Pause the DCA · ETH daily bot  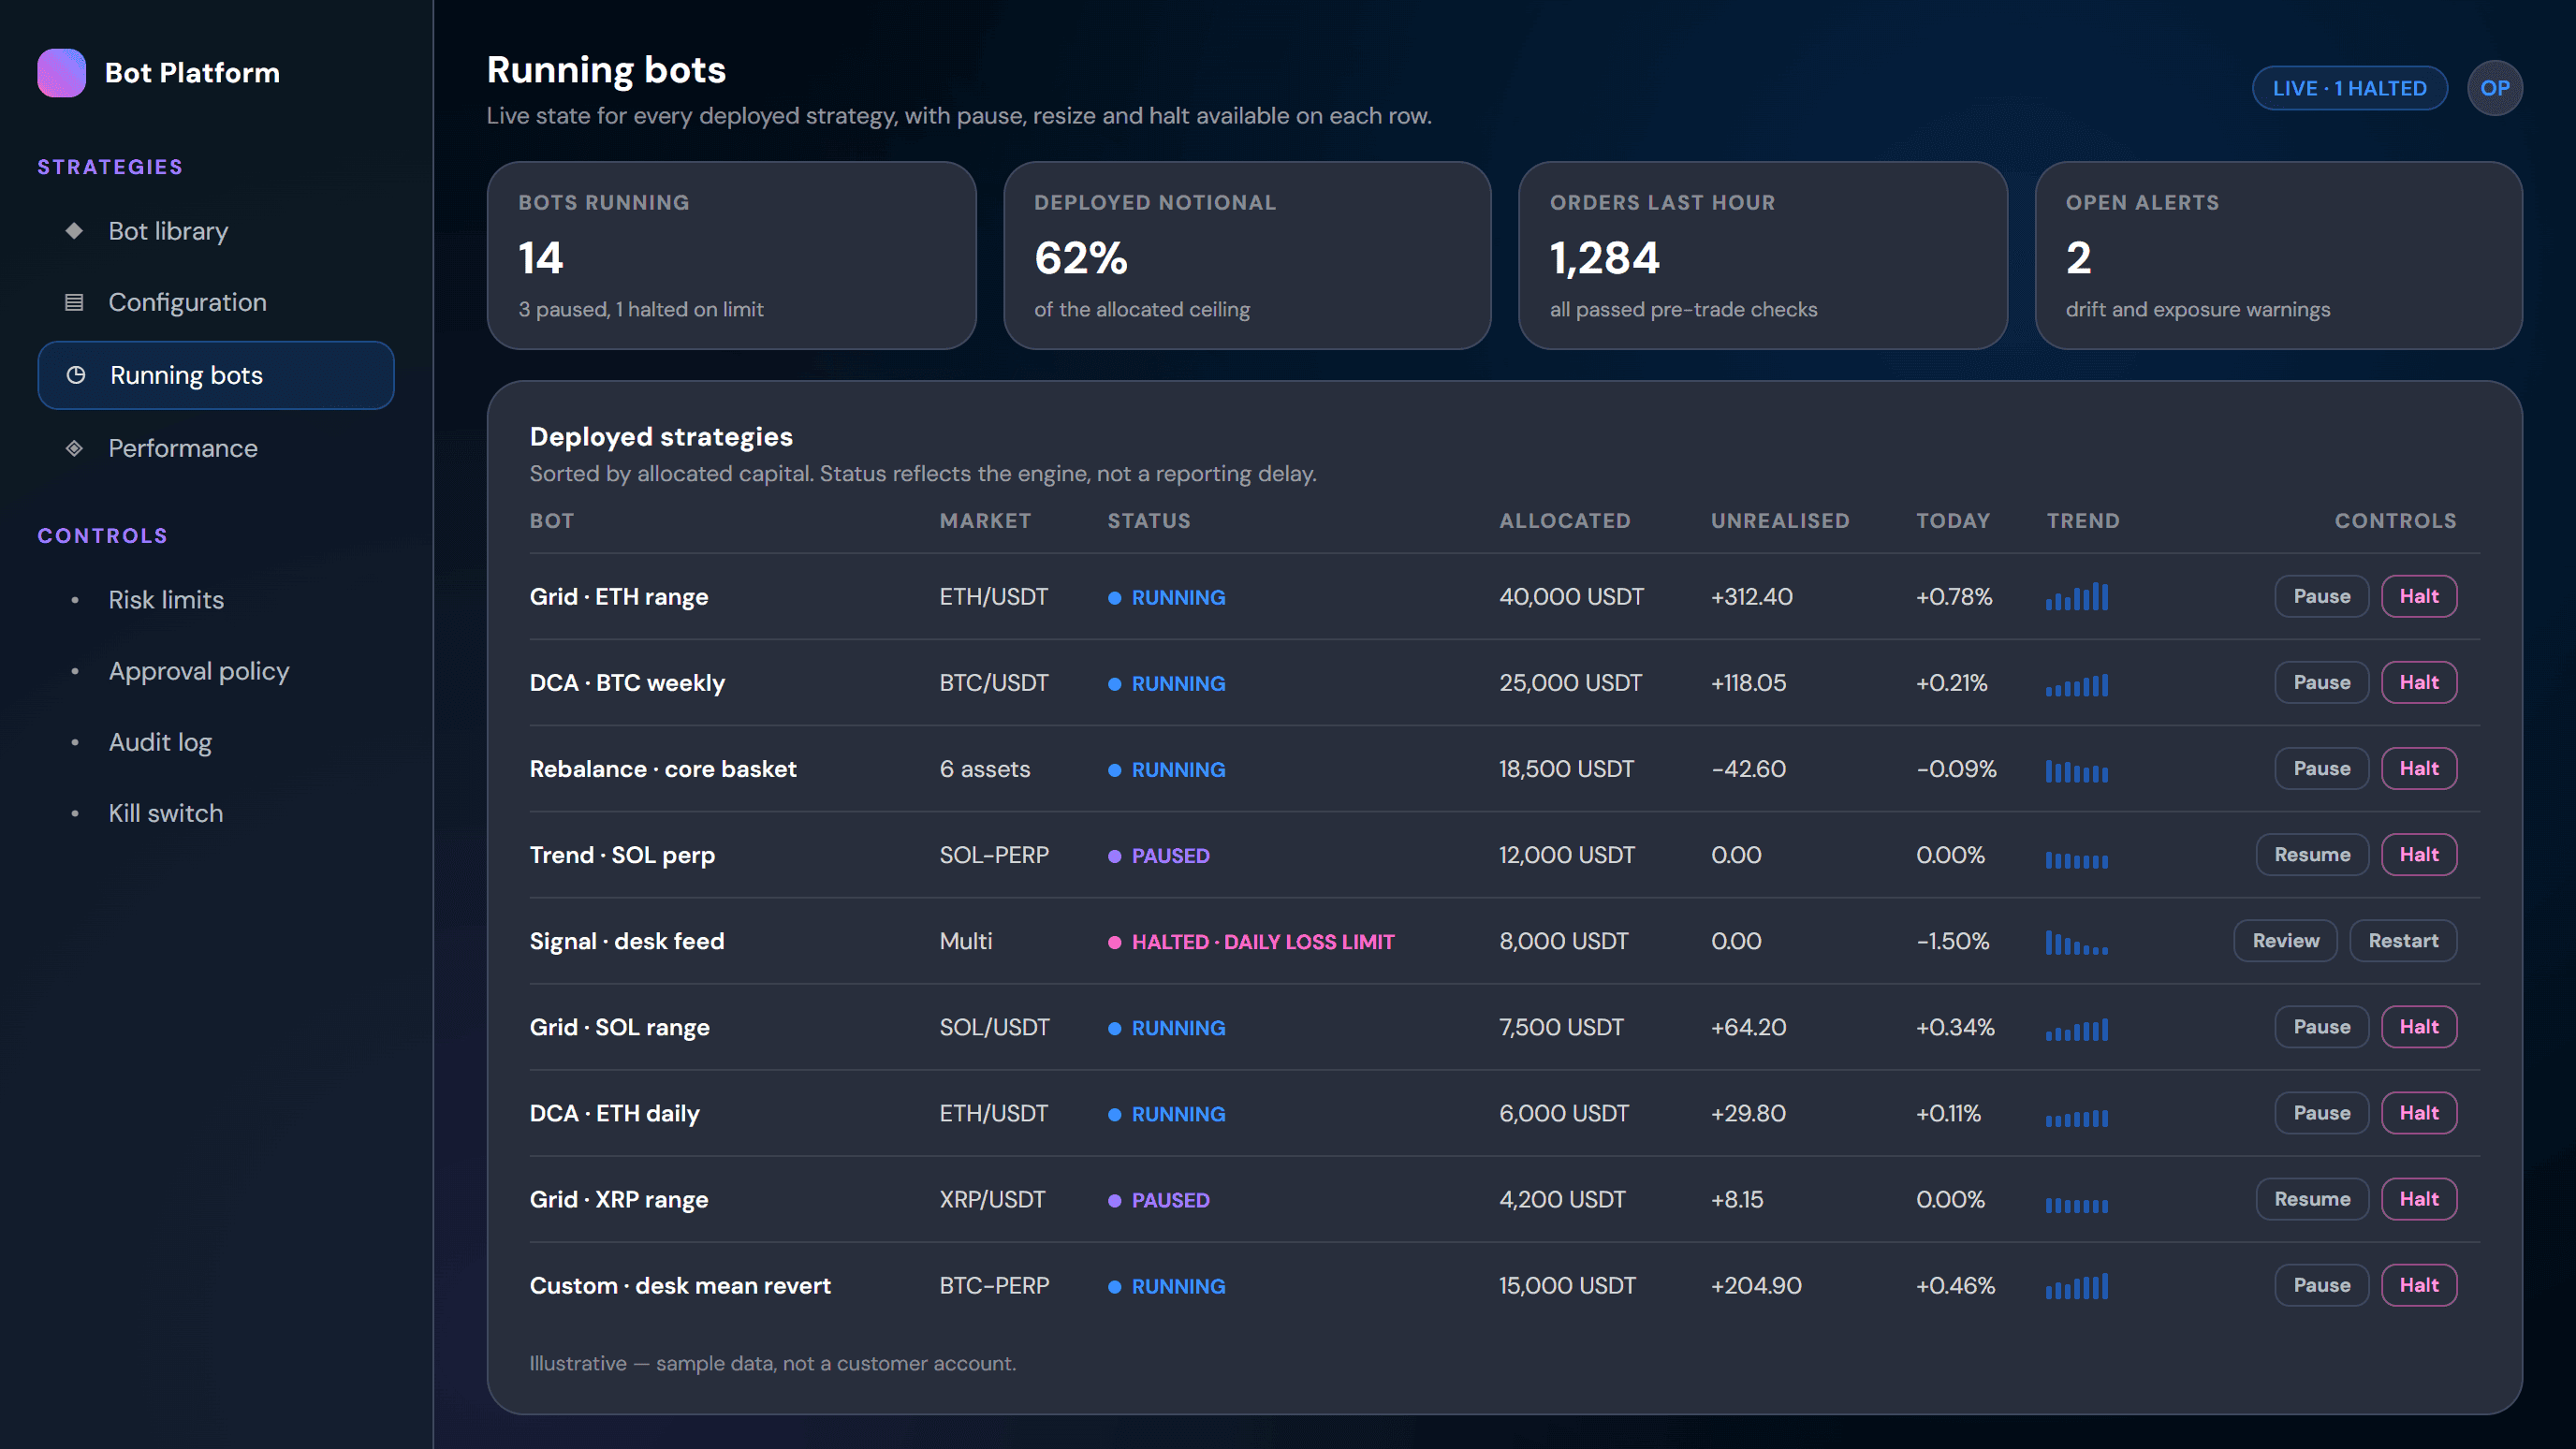2321,1112
